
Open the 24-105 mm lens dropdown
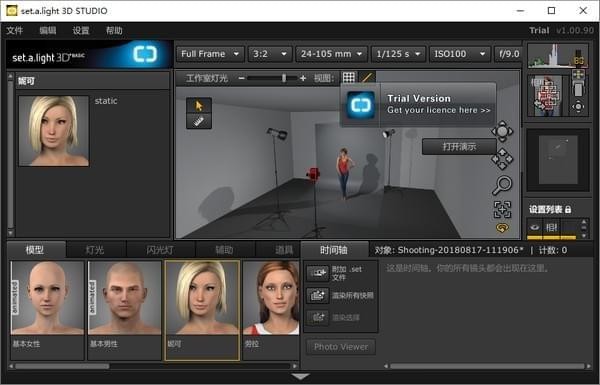331,54
